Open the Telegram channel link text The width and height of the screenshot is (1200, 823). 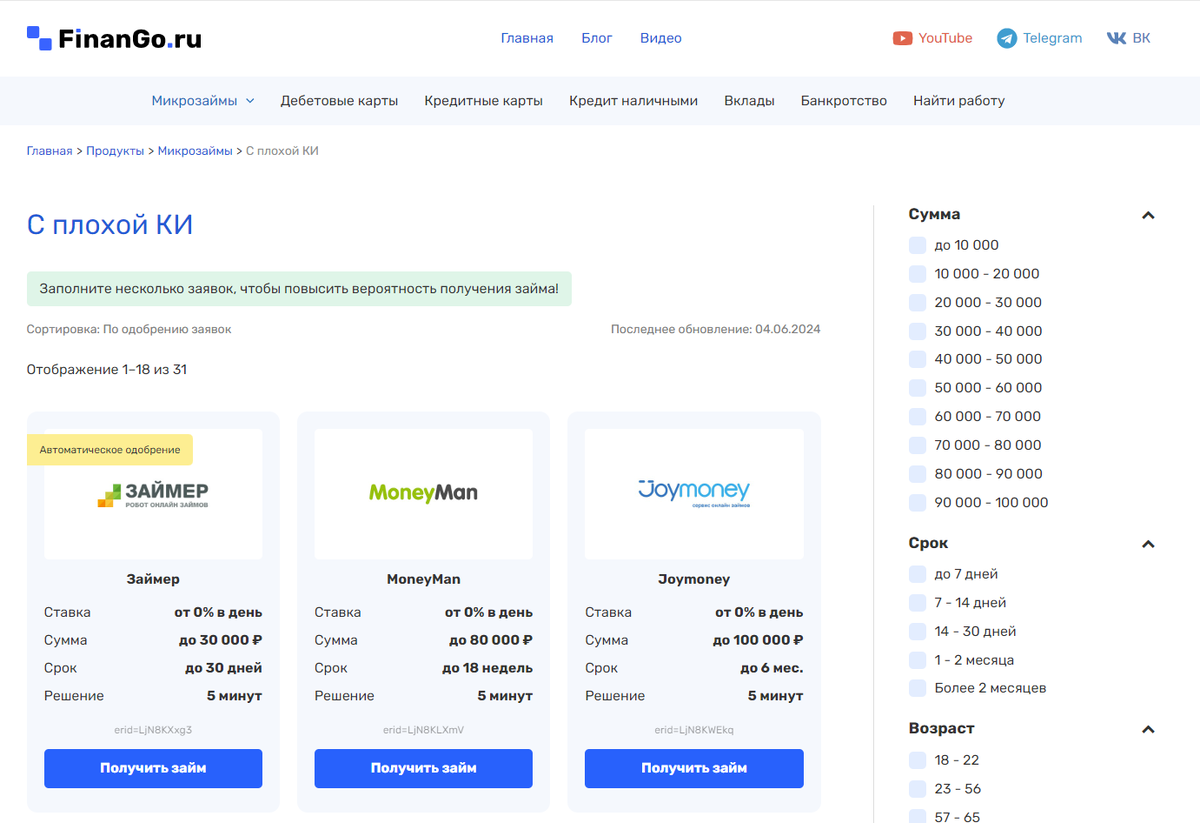(1052, 38)
